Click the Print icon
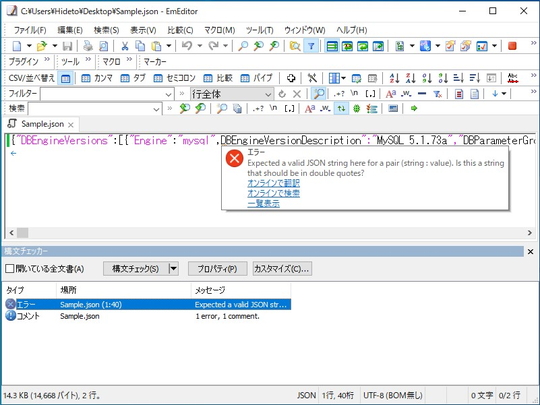 pos(88,45)
